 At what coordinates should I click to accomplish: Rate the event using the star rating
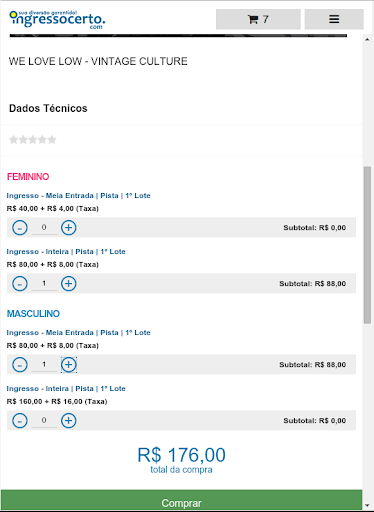click(33, 139)
